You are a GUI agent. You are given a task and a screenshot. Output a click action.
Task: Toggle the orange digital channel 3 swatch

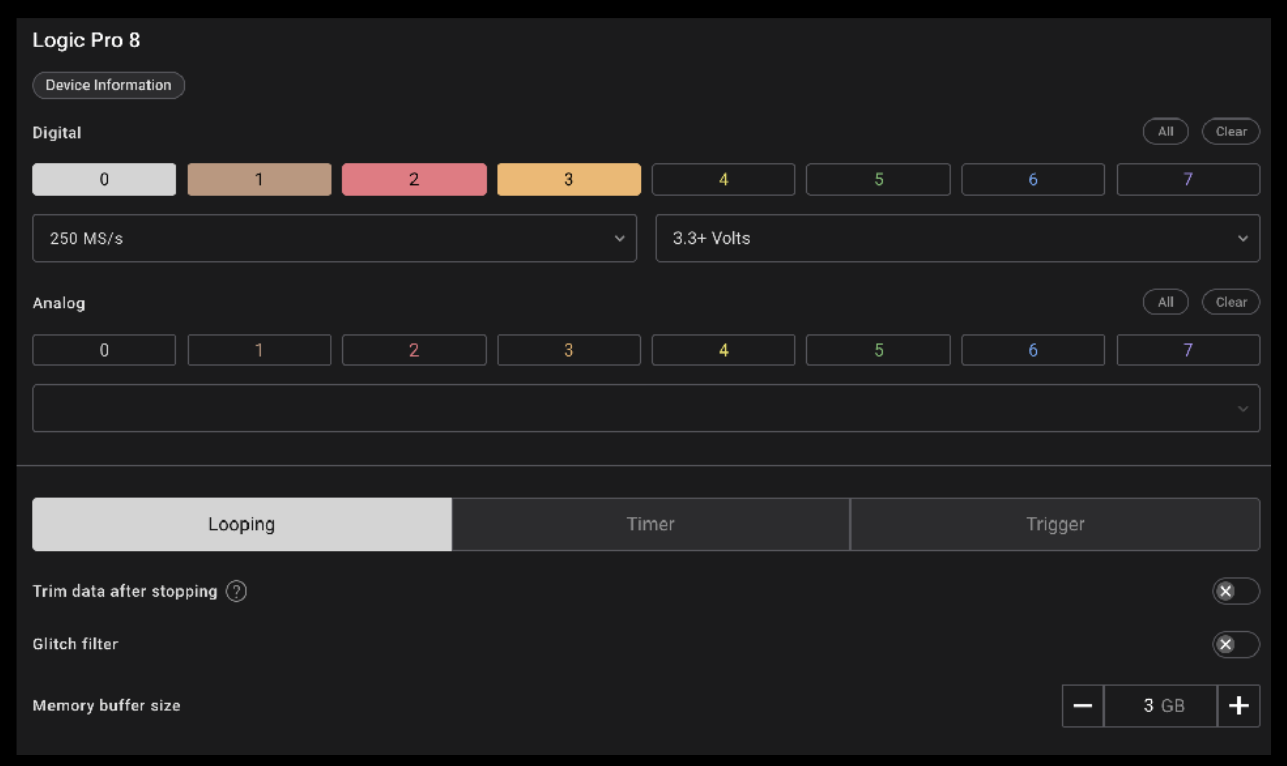coord(568,180)
